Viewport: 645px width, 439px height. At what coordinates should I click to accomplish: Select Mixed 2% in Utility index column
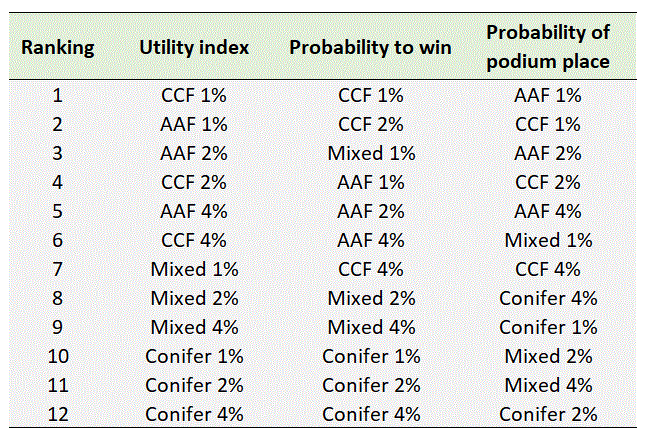(194, 298)
